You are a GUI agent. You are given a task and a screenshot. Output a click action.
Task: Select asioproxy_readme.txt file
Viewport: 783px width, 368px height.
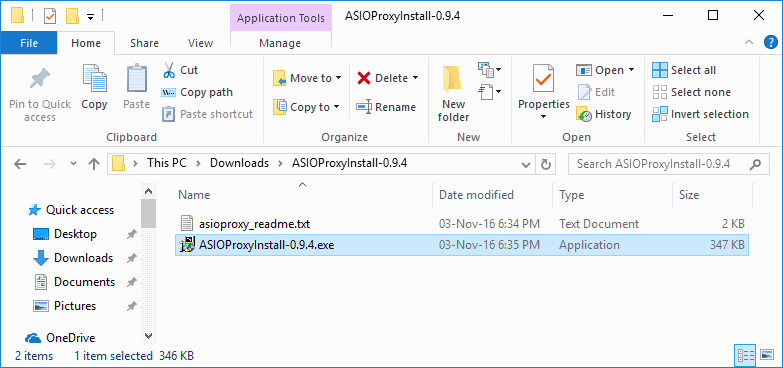462,224
